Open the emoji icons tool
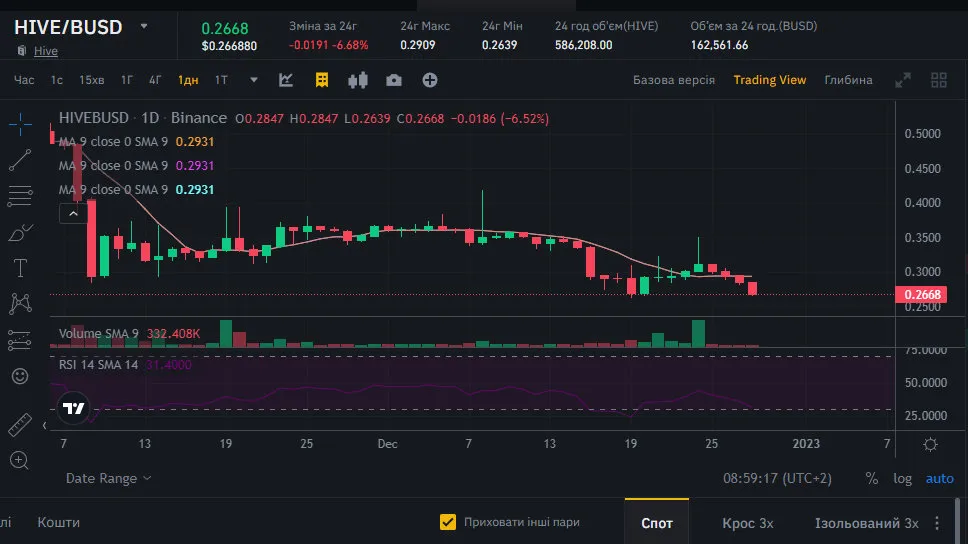The width and height of the screenshot is (968, 544). [20, 375]
